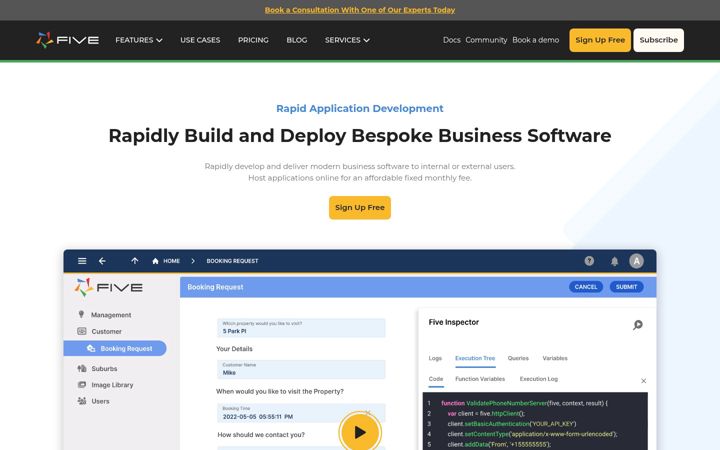Click the Five Inspector search icon
Image resolution: width=720 pixels, height=450 pixels.
click(x=638, y=325)
